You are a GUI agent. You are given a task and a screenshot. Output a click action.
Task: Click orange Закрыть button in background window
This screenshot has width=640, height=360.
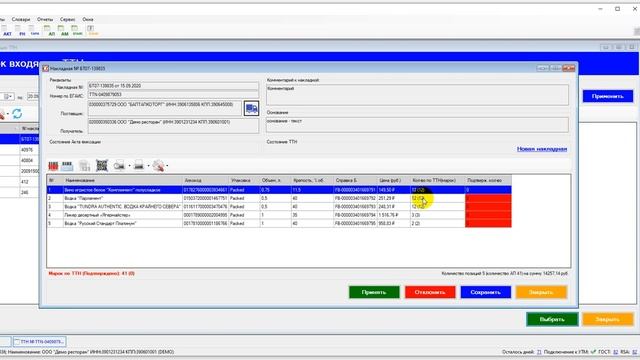click(608, 319)
